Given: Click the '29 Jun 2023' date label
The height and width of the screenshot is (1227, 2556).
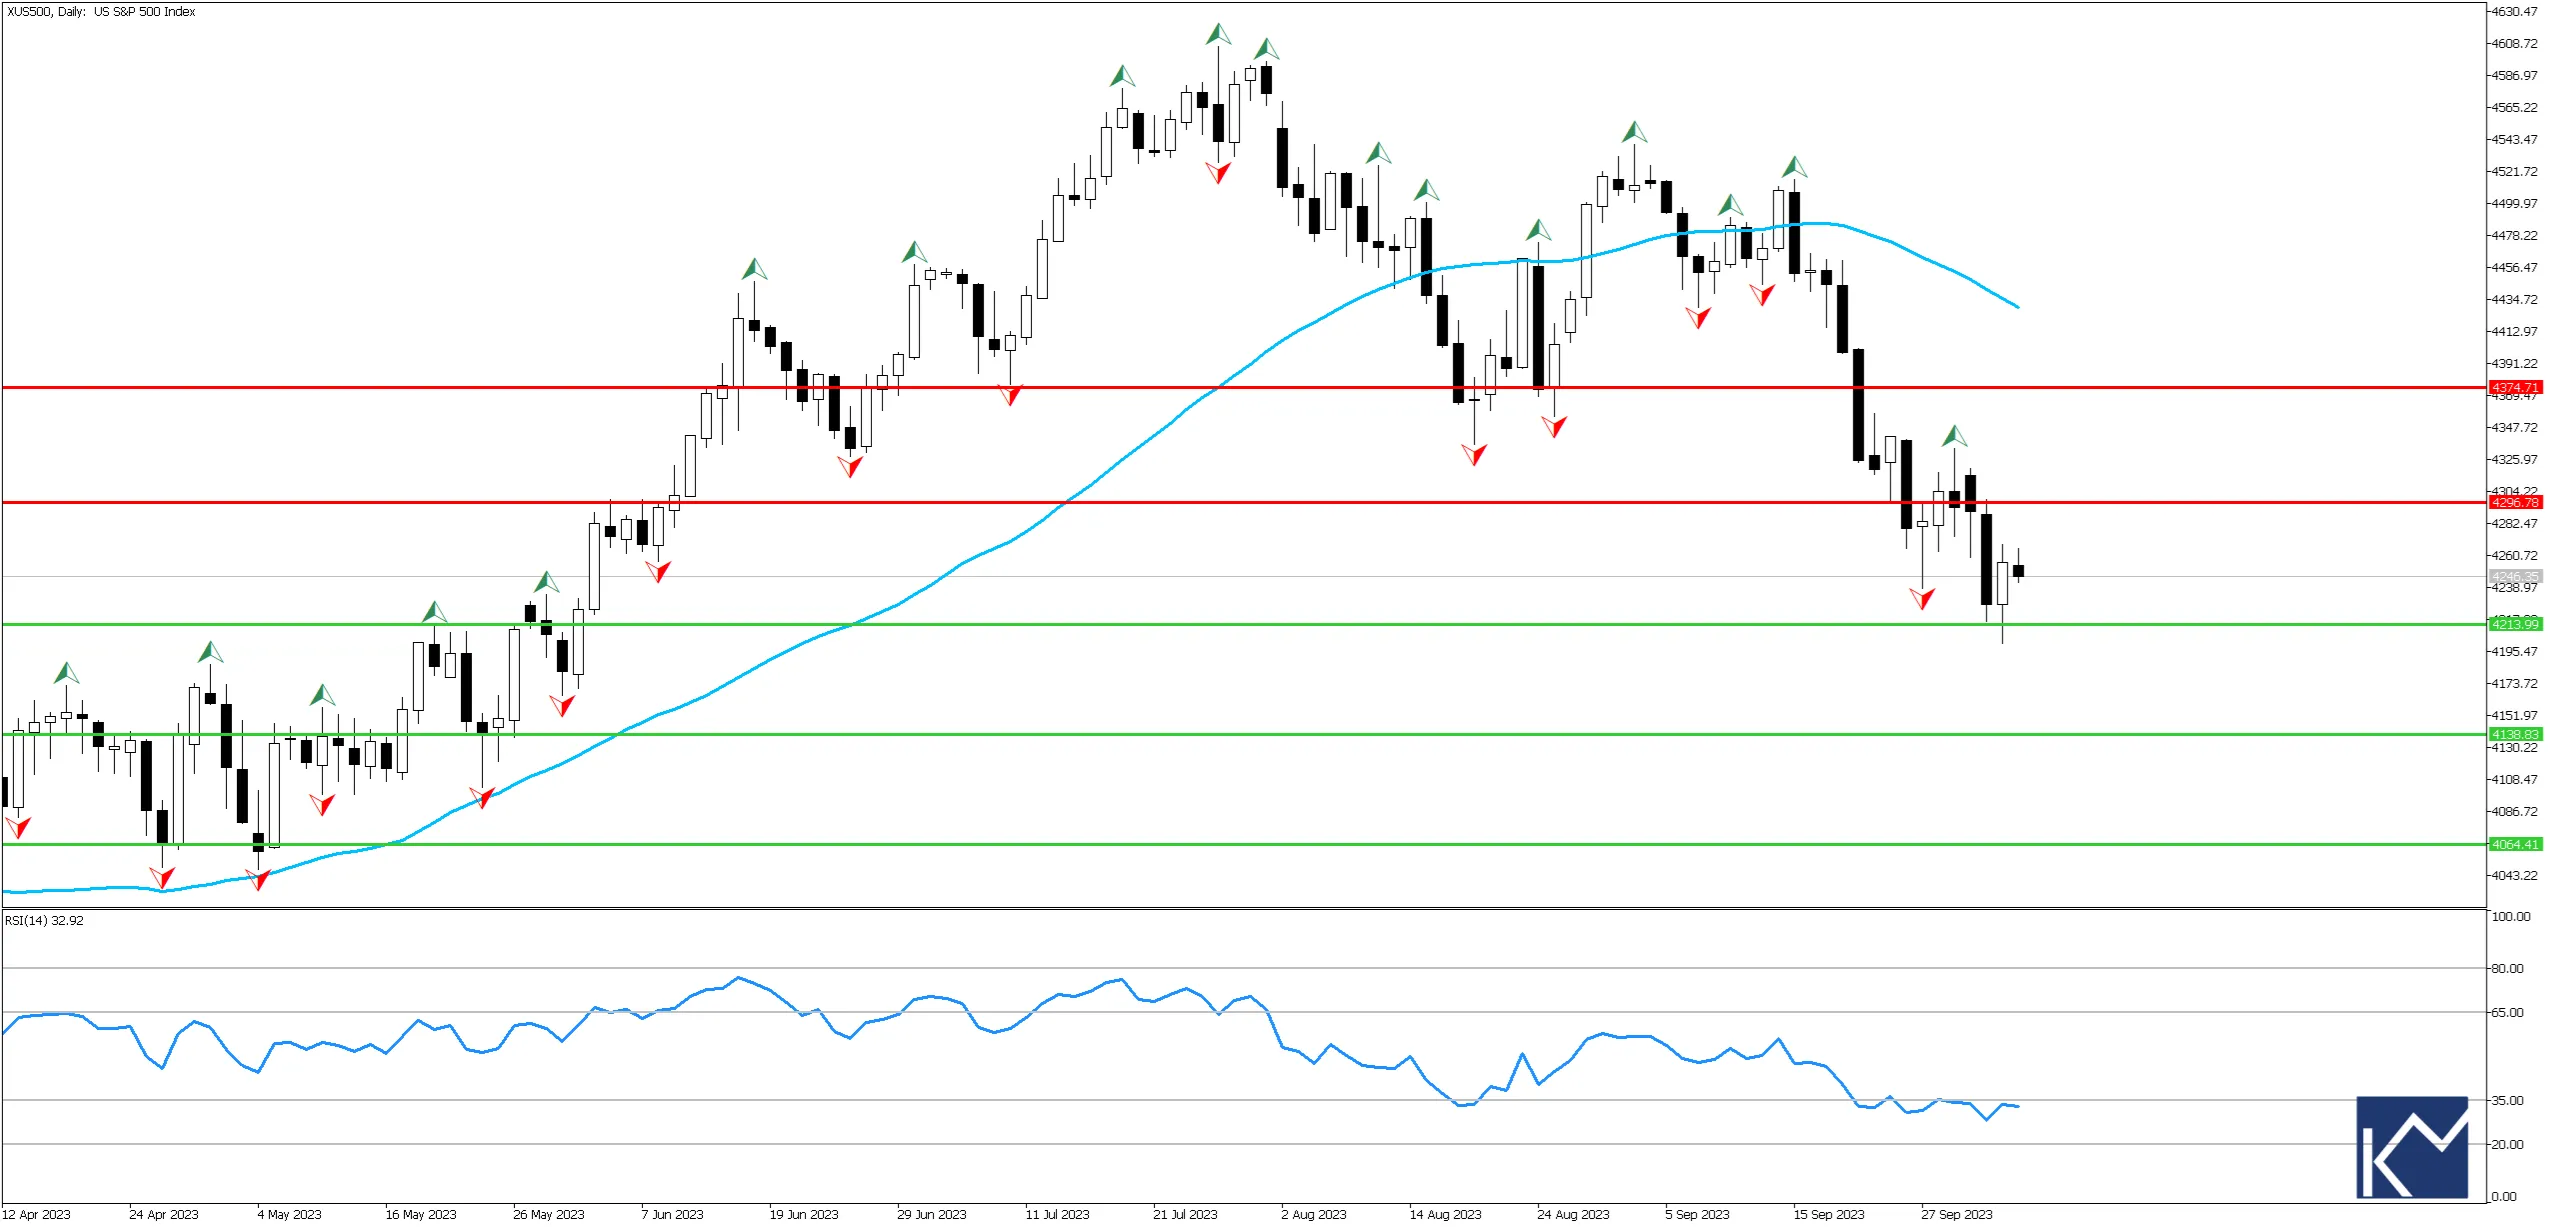Looking at the screenshot, I should coord(932,1215).
